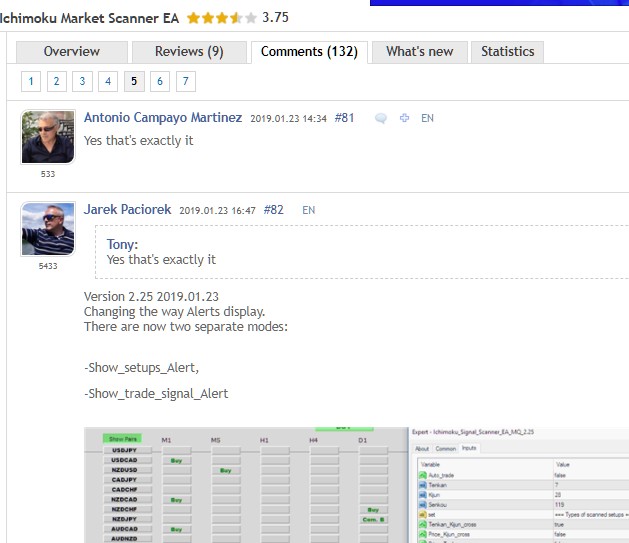
Task: Click the quoted author name Tony
Action: coord(122,244)
